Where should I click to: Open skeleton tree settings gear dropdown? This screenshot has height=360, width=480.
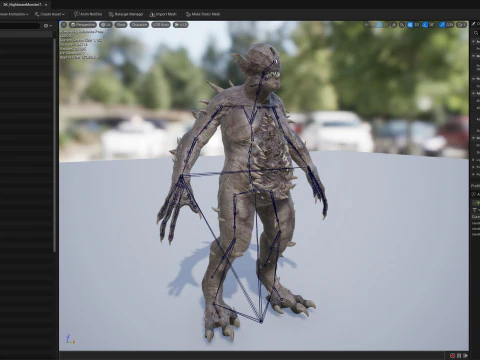48,26
